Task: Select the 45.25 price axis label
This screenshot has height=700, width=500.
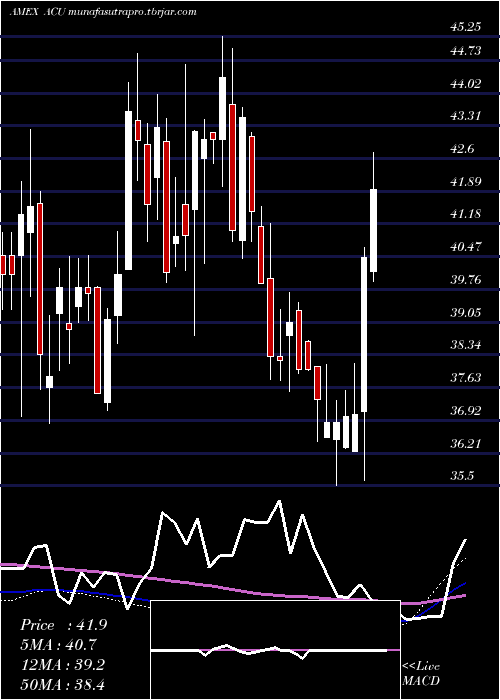Action: coord(466,27)
